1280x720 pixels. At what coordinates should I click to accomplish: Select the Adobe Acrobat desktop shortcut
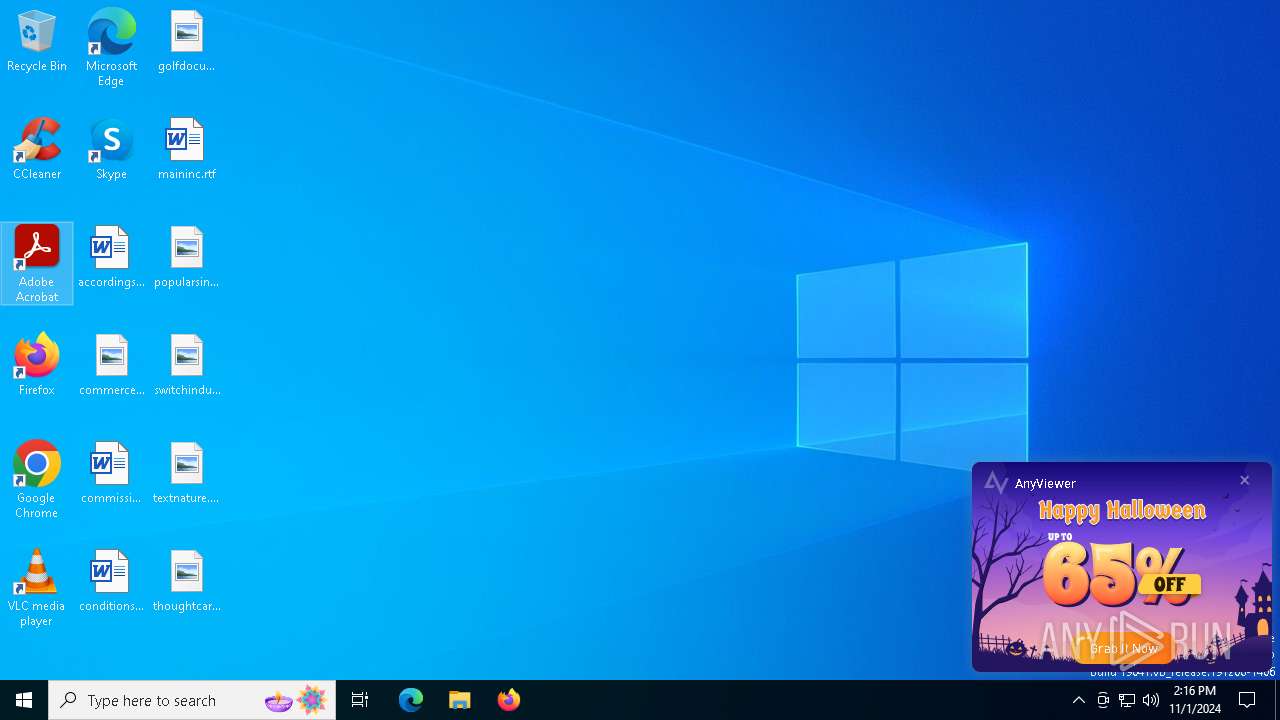tap(37, 264)
